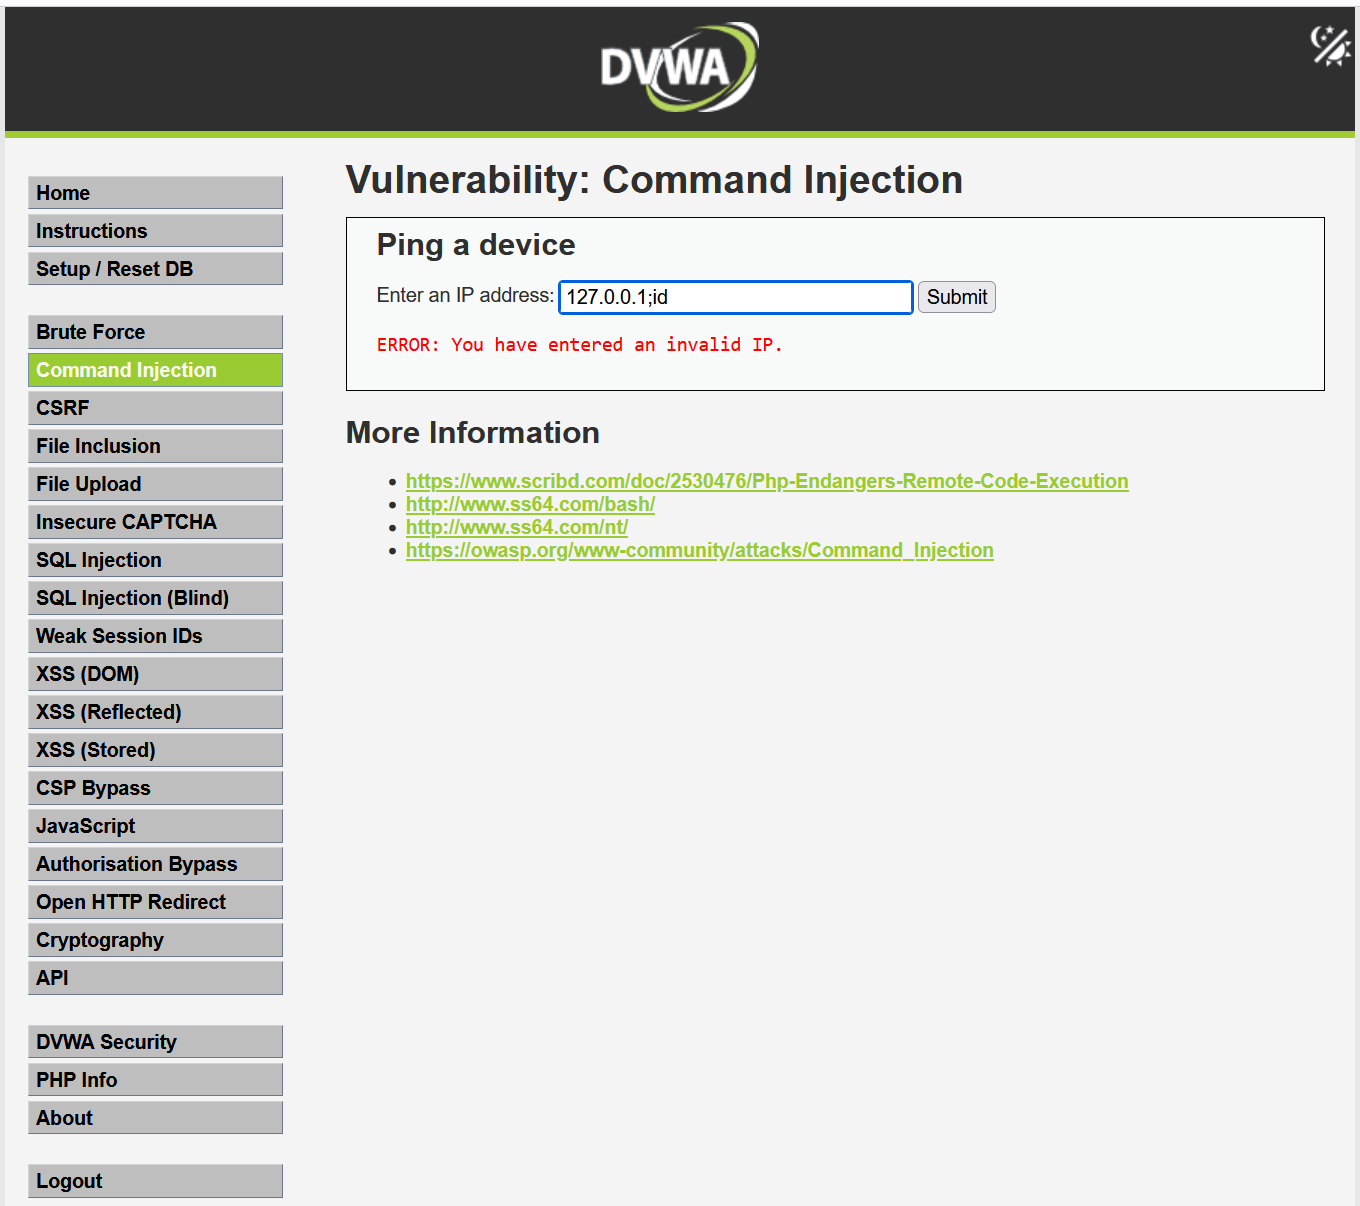This screenshot has height=1206, width=1360.
Task: View the PHP Info page
Action: pyautogui.click(x=155, y=1080)
